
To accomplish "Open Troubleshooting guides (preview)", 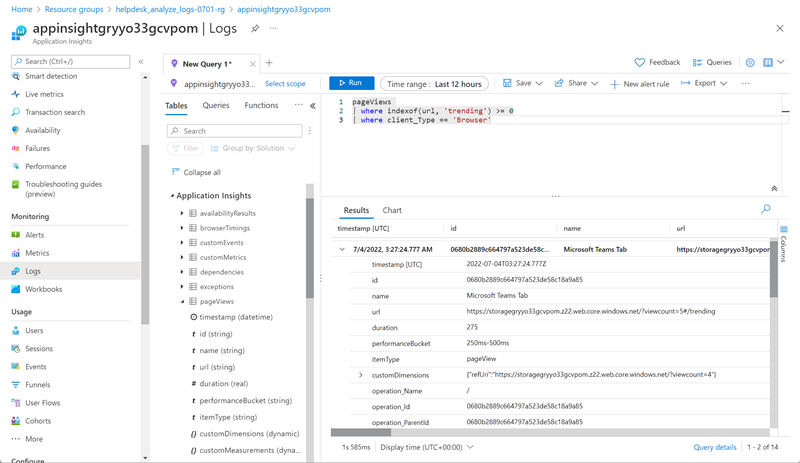I will pos(63,189).
